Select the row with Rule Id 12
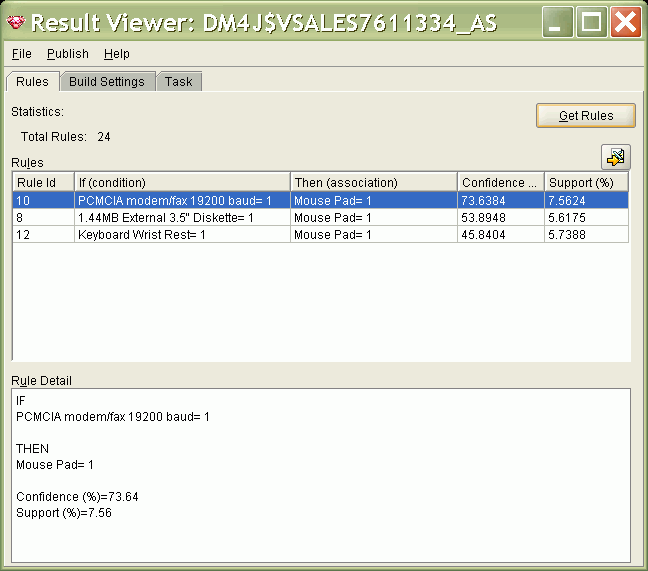This screenshot has height=571, width=648. pos(321,234)
